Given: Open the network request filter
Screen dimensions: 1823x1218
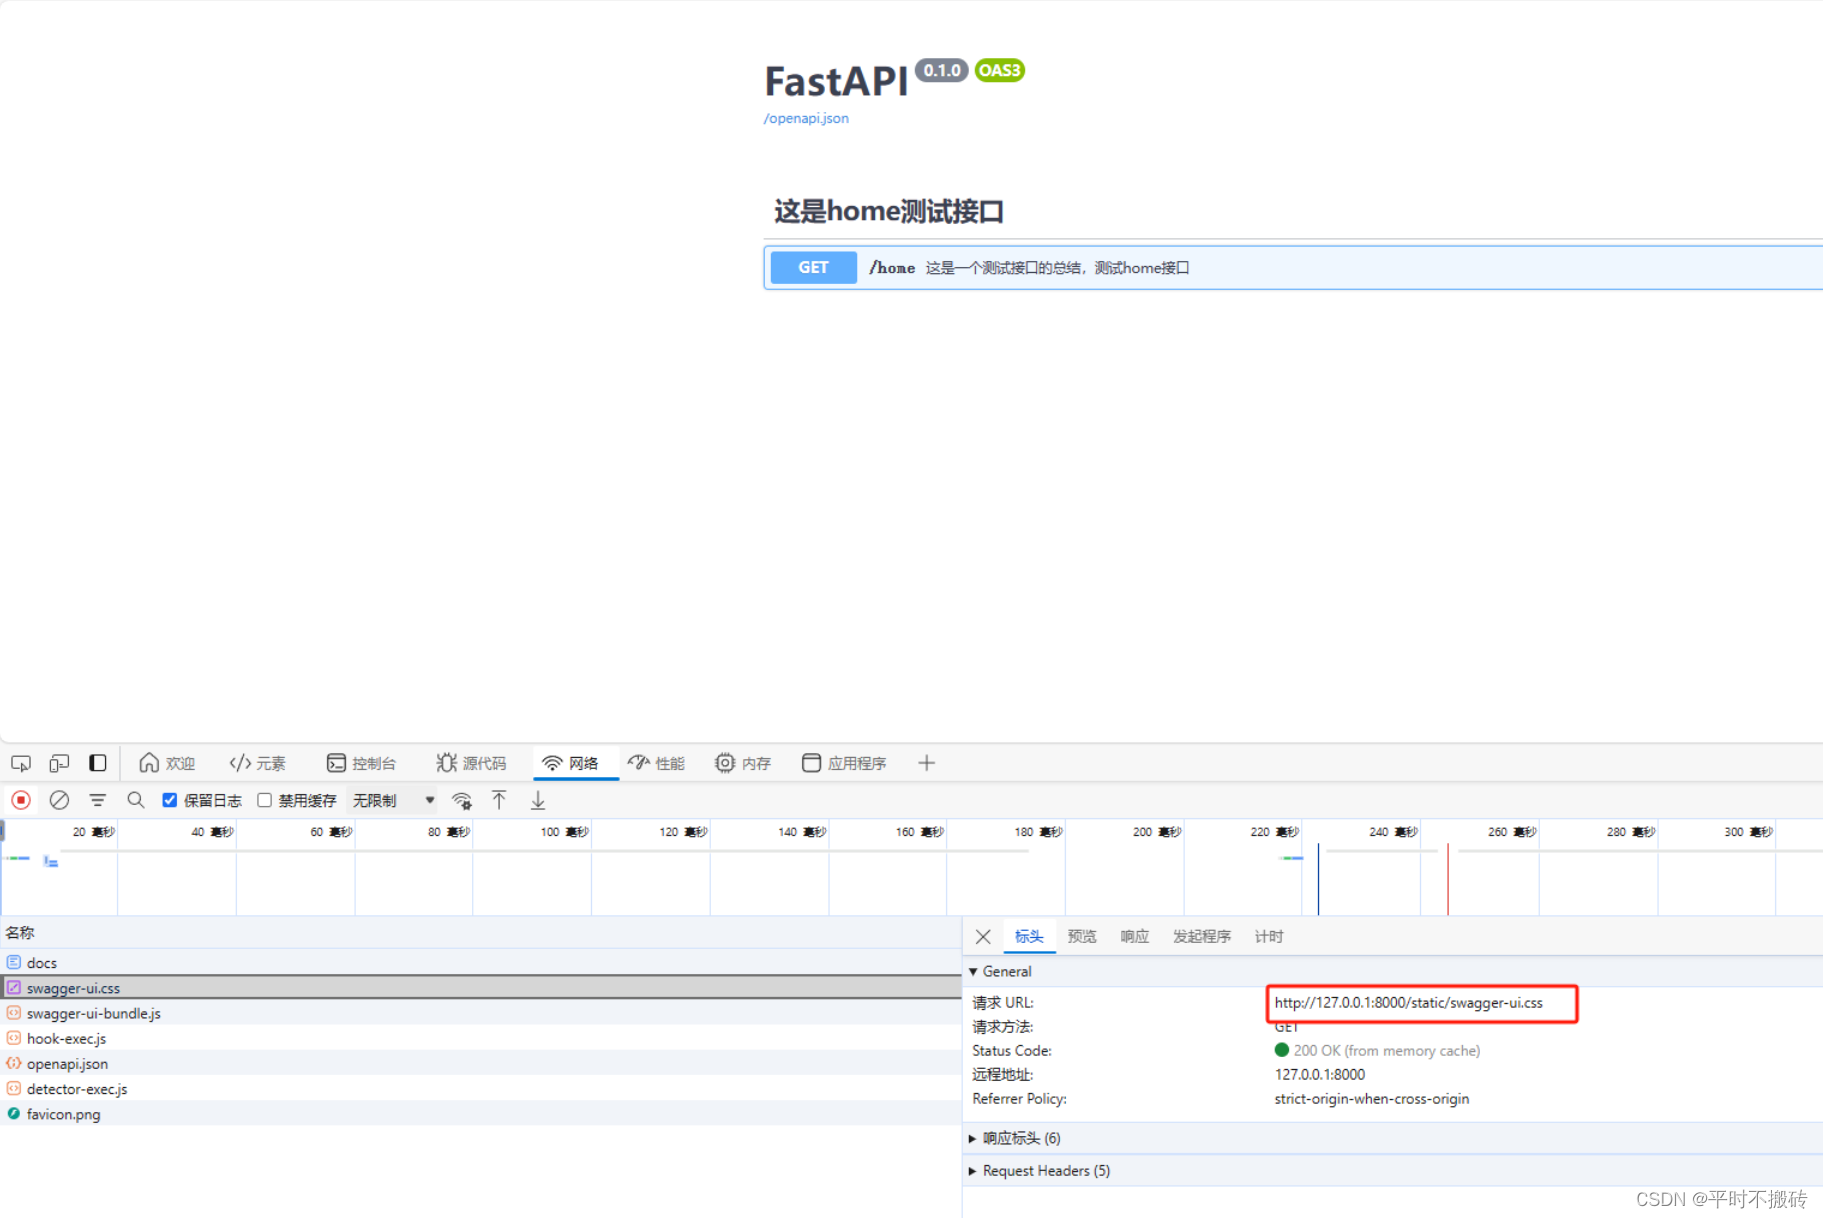Looking at the screenshot, I should (97, 800).
